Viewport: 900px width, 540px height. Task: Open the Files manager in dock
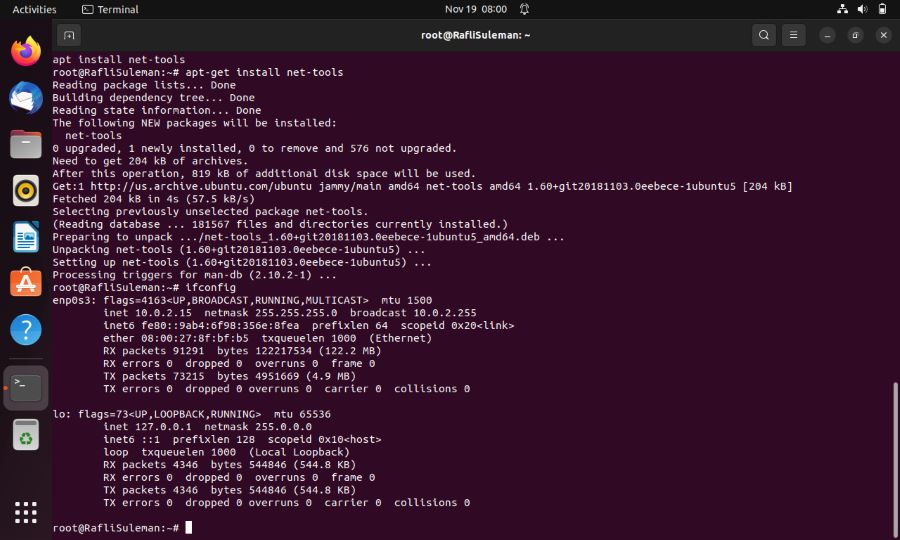26,144
